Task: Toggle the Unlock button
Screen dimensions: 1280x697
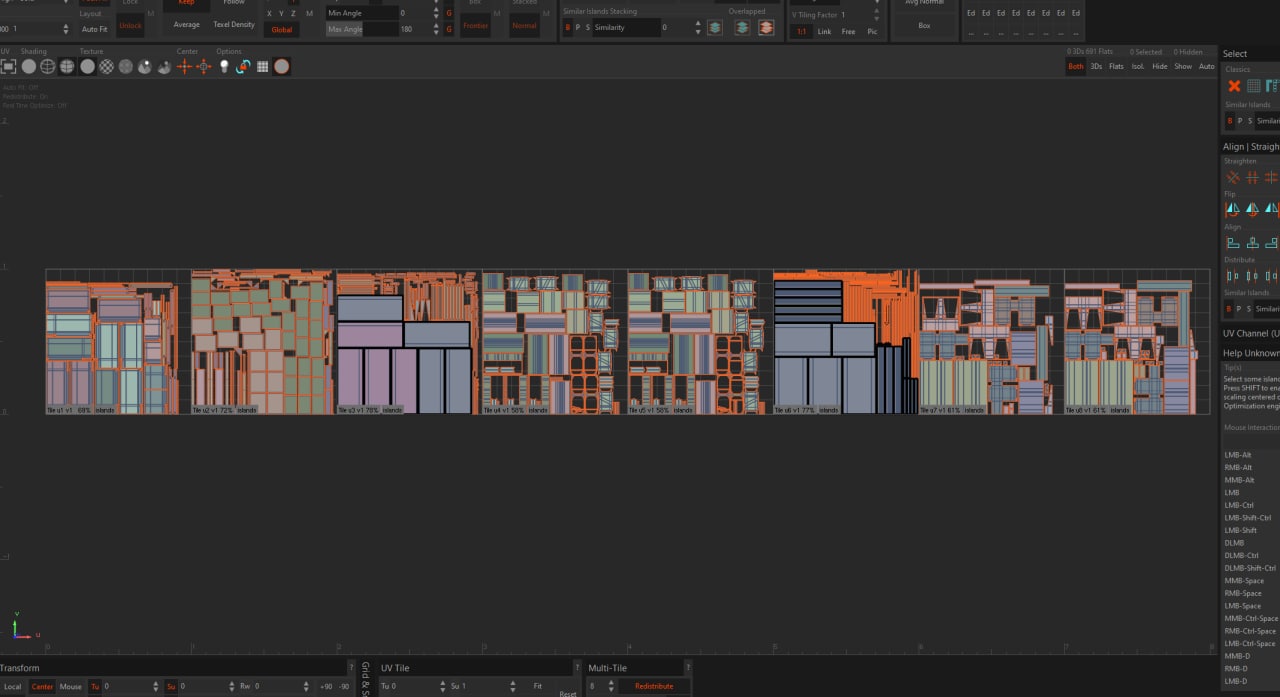Action: [x=130, y=26]
